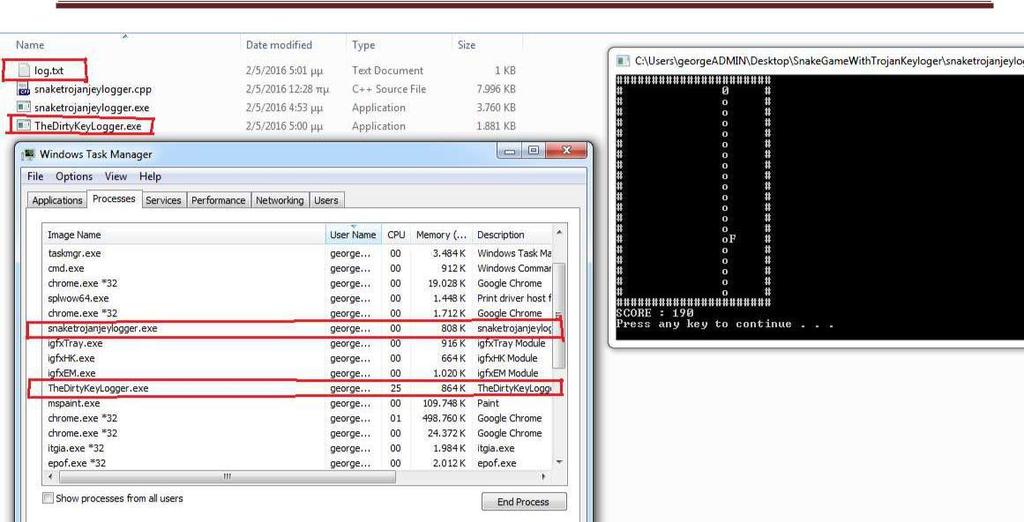
Task: Click the Windows Task Manager title icon
Action: click(28, 155)
